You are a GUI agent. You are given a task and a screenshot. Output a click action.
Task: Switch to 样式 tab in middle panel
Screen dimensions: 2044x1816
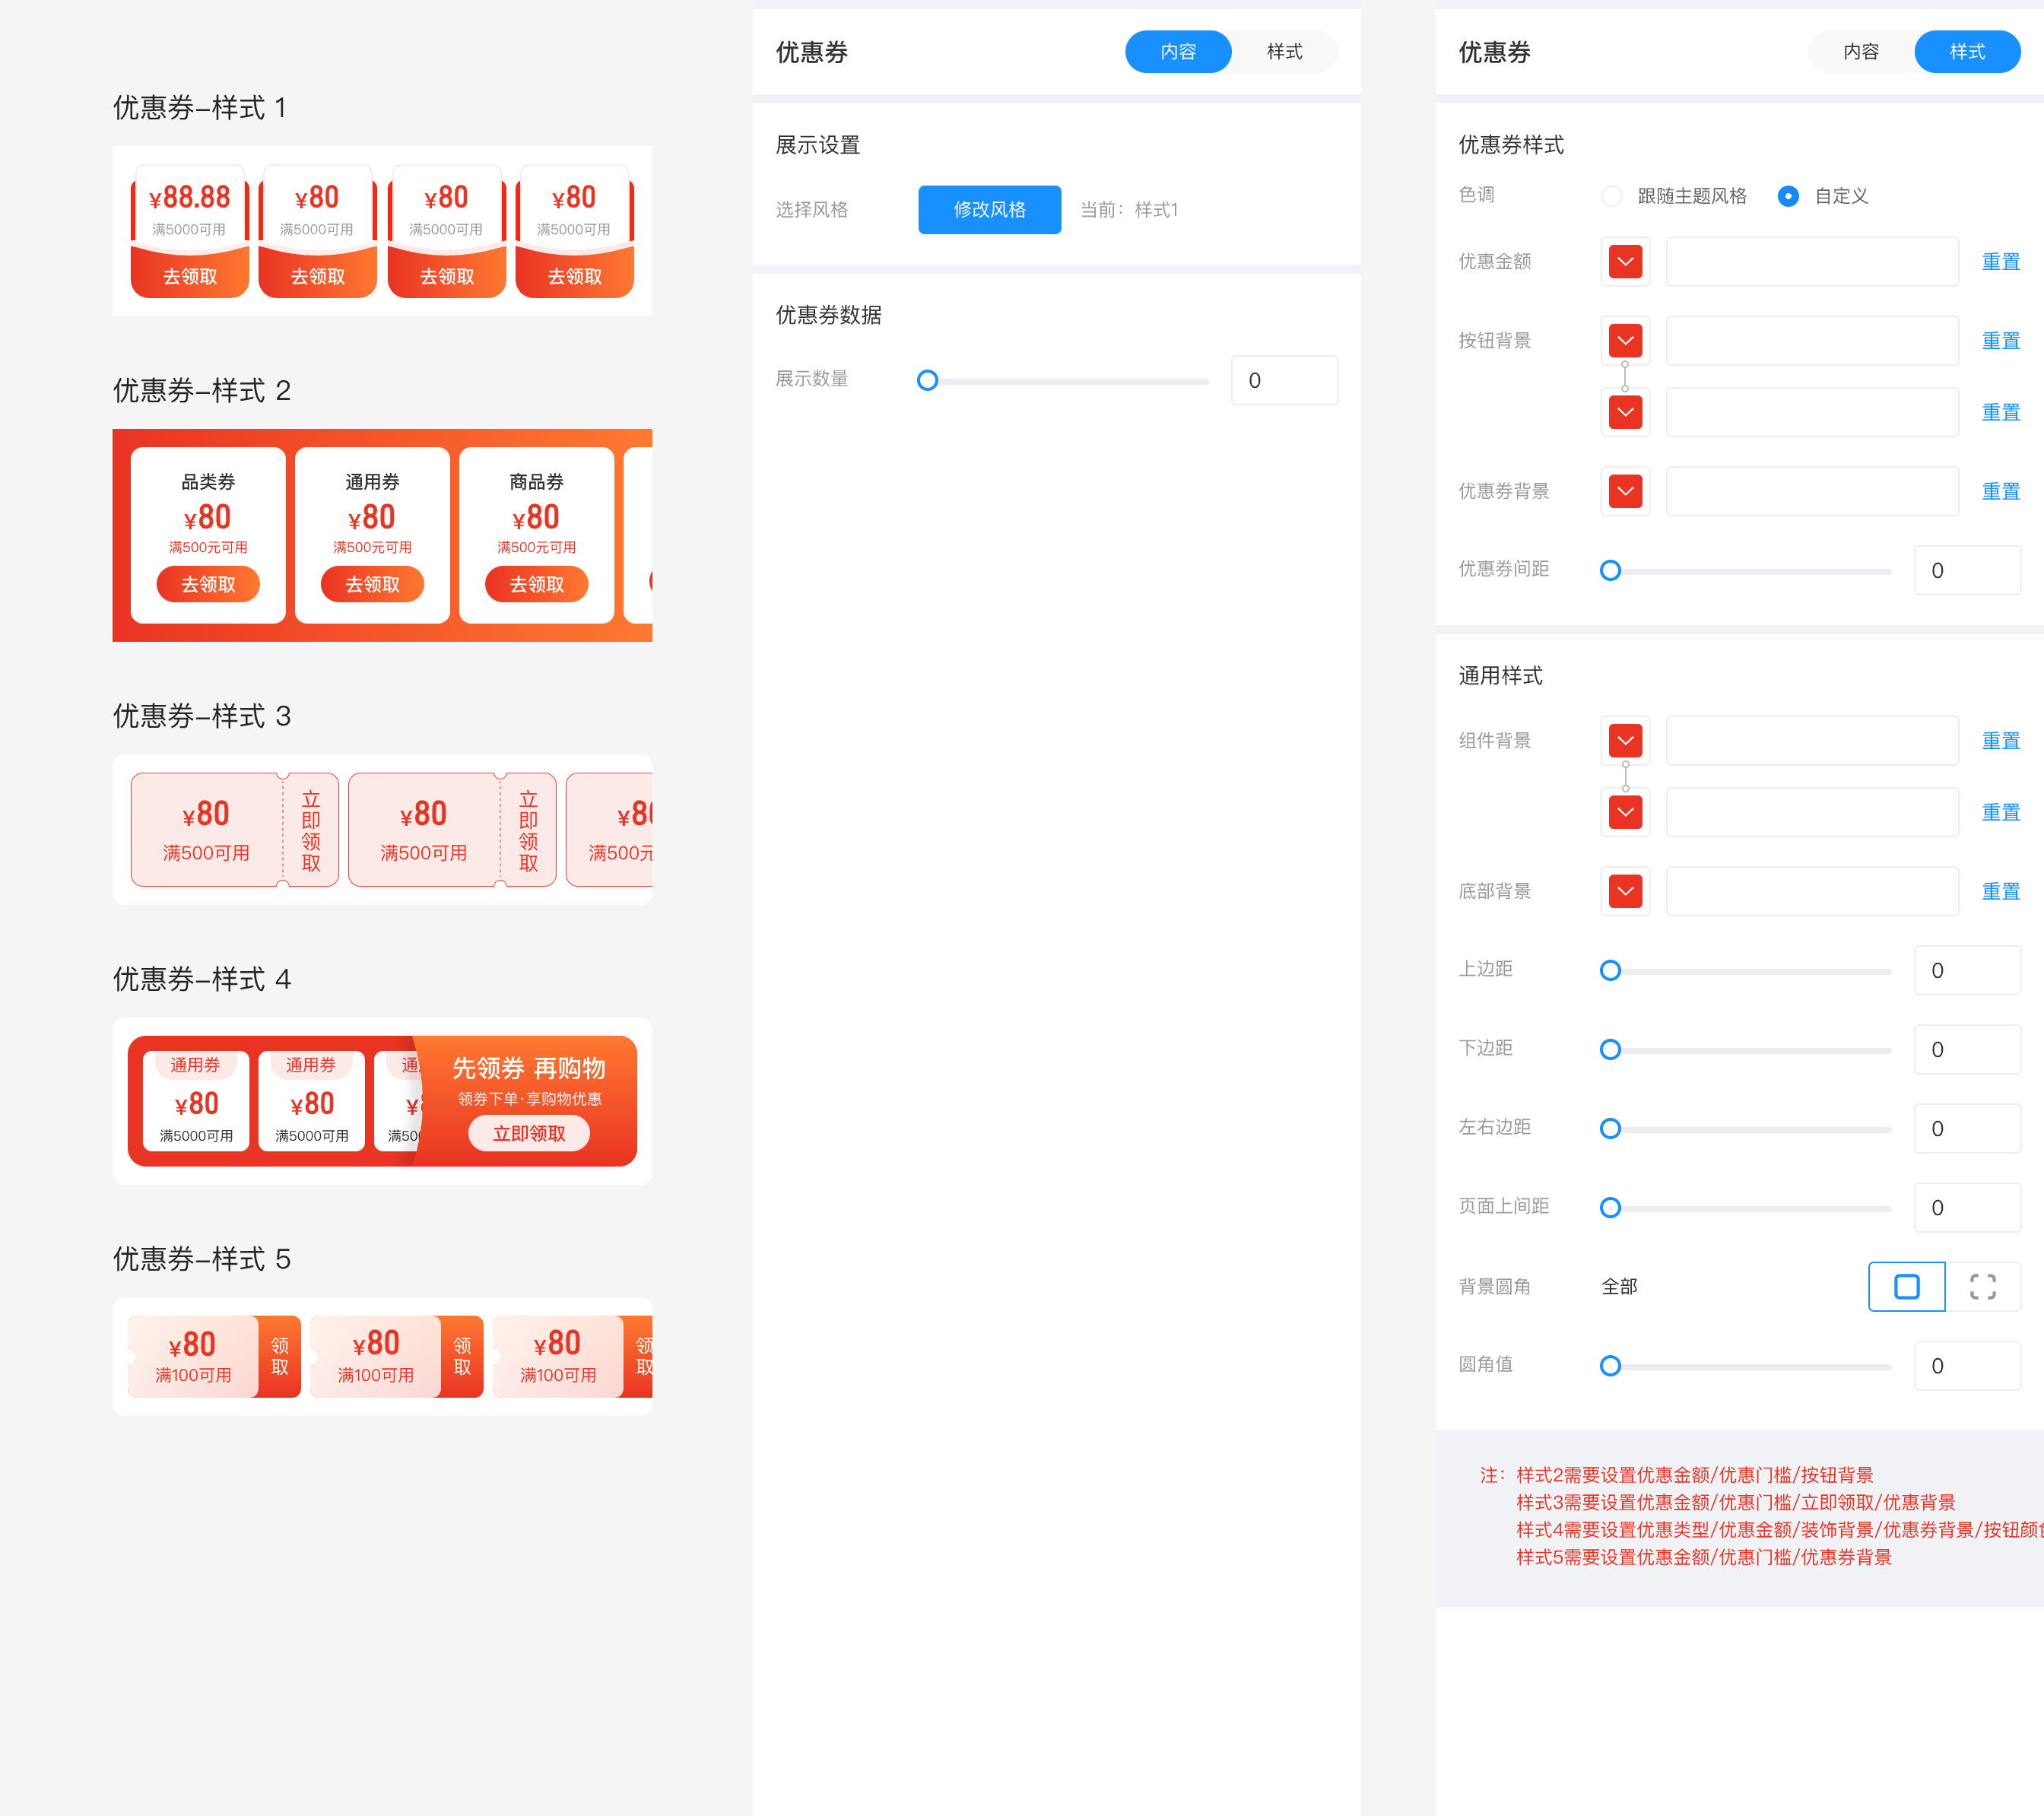(1284, 52)
